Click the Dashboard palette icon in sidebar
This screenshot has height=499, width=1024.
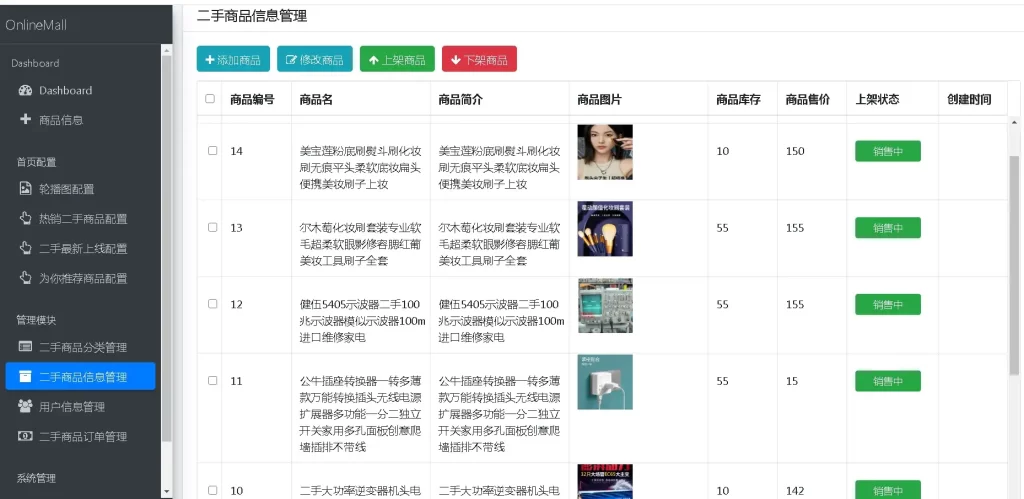pos(25,90)
